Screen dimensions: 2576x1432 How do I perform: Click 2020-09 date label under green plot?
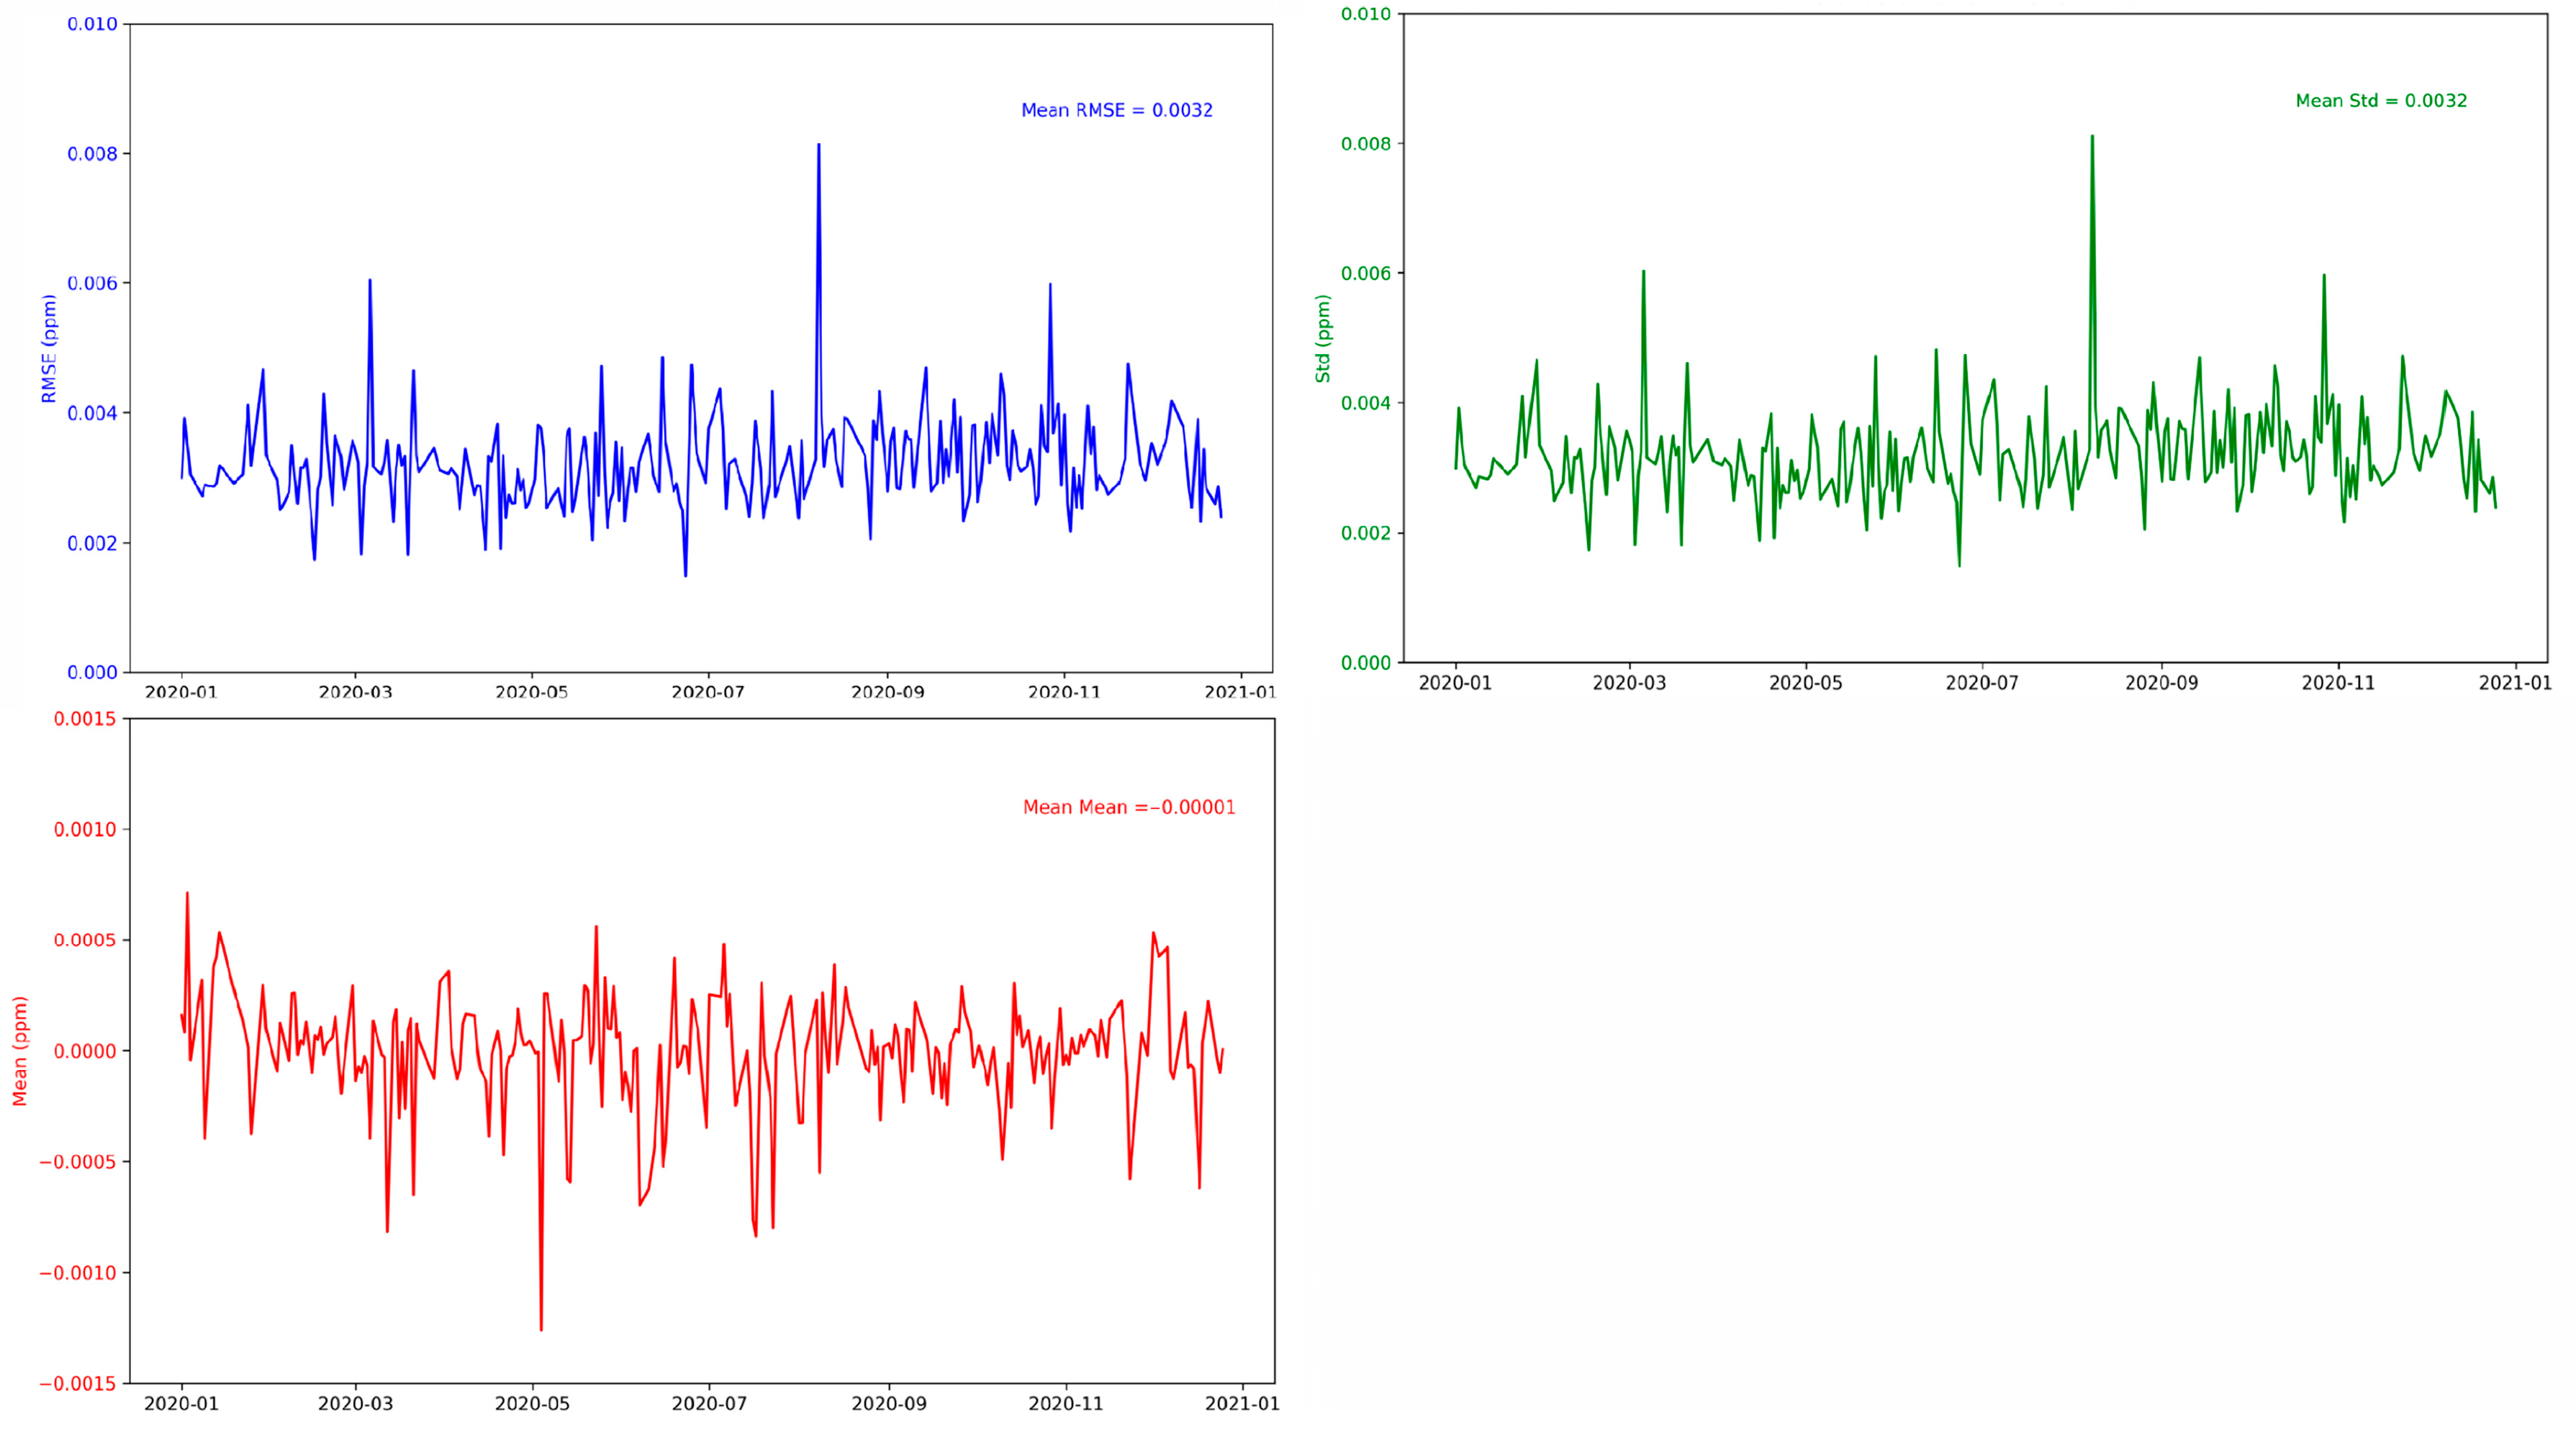2161,683
